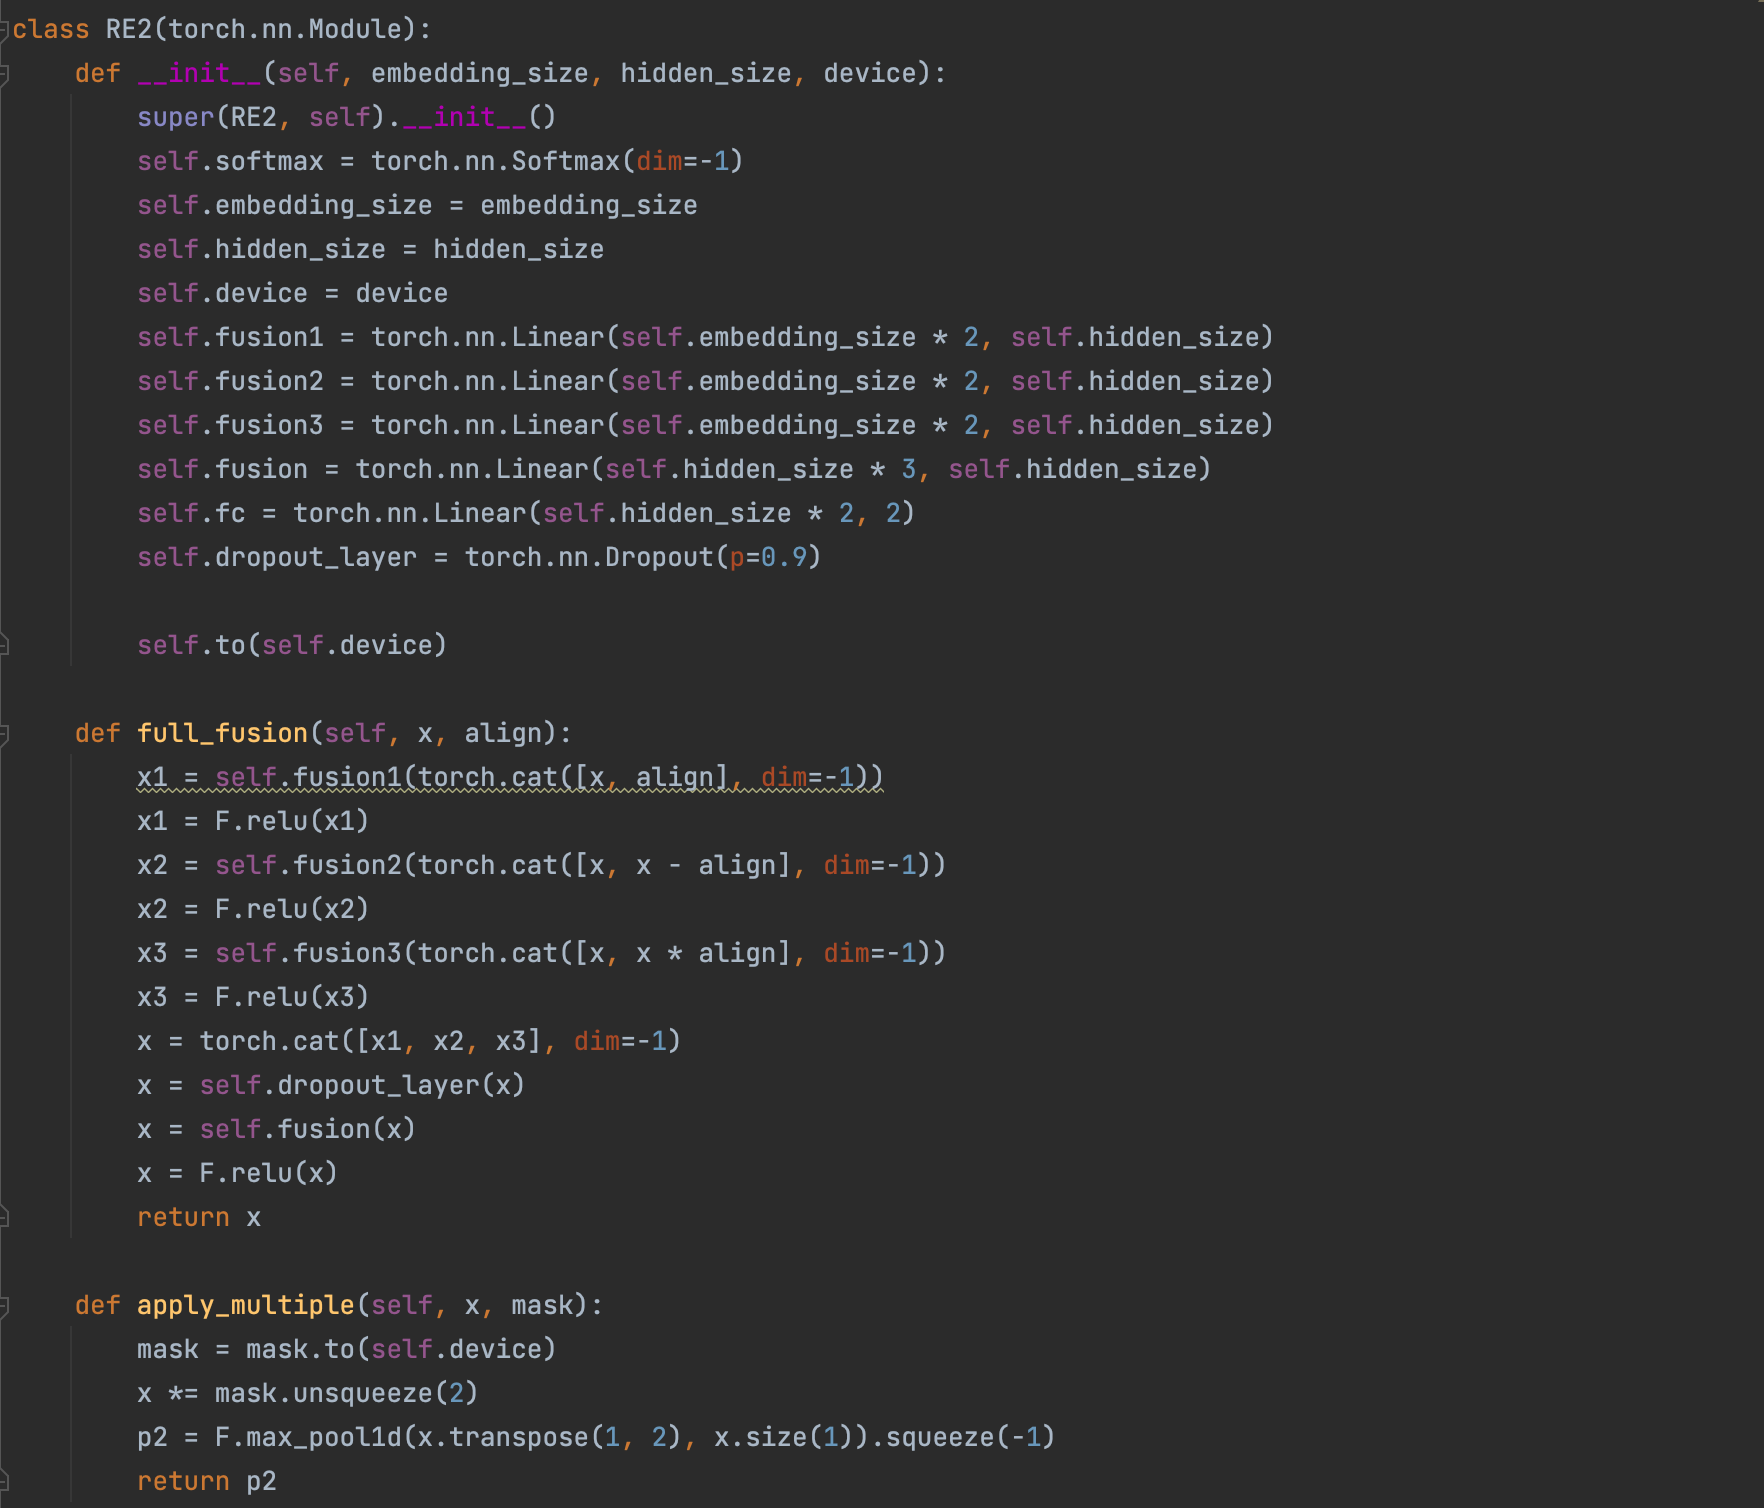
Task: Collapse the __init__ method fold marker
Action: pos(4,74)
